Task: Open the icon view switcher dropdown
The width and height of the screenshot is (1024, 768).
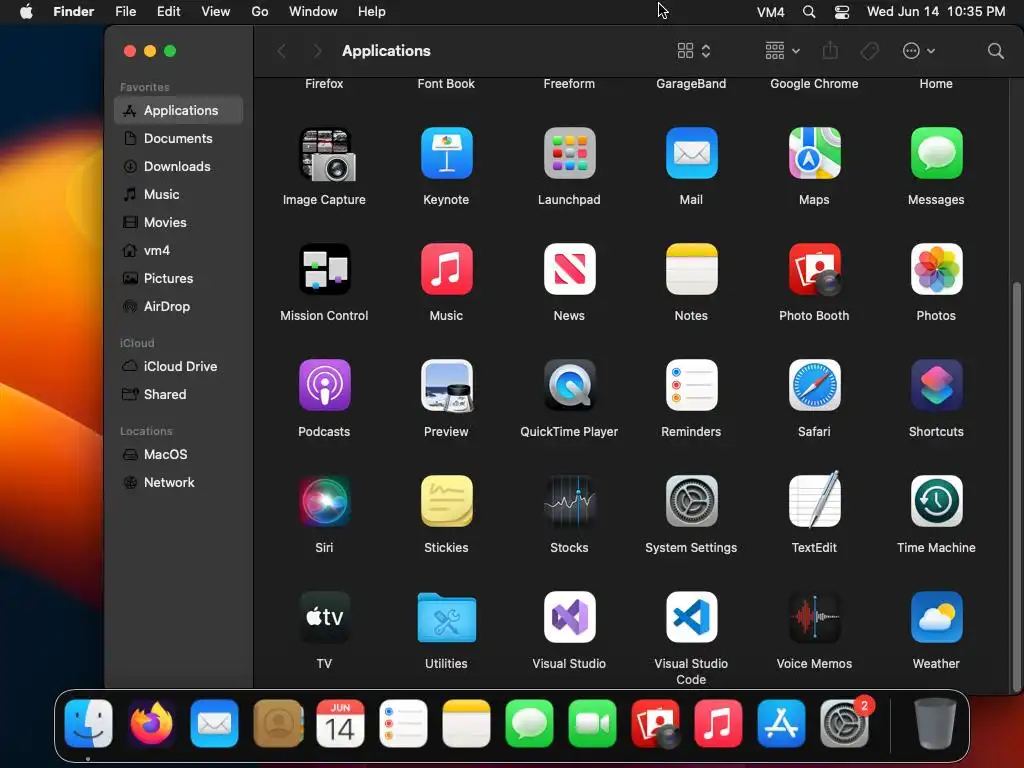Action: (694, 51)
